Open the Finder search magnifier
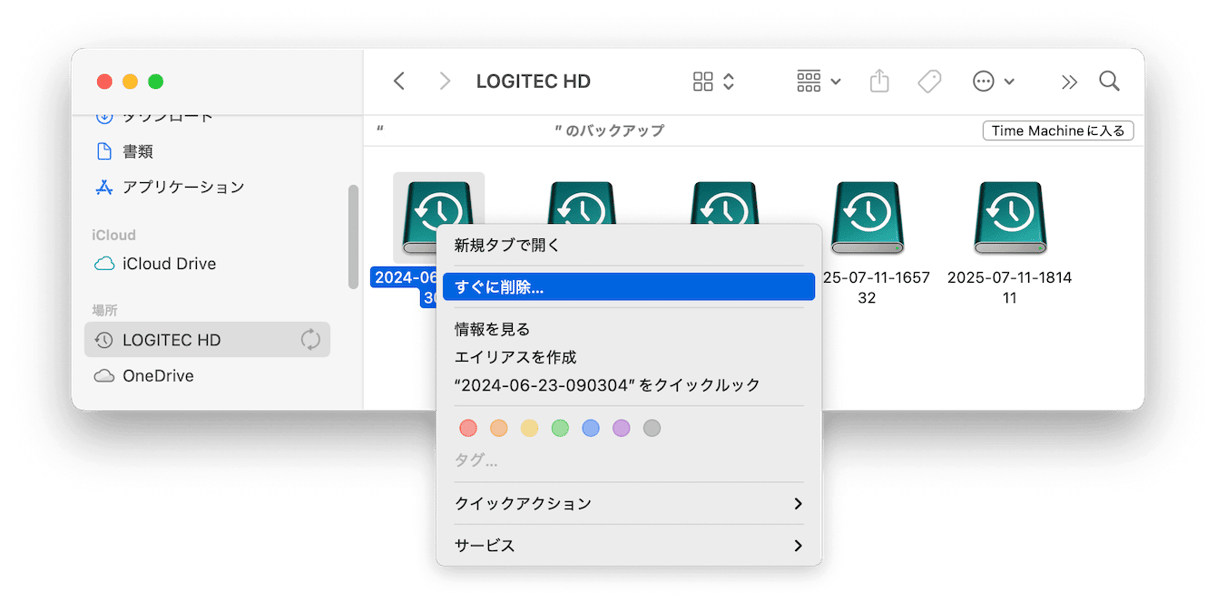Screen dimensions: 1216x600 coord(1109,82)
